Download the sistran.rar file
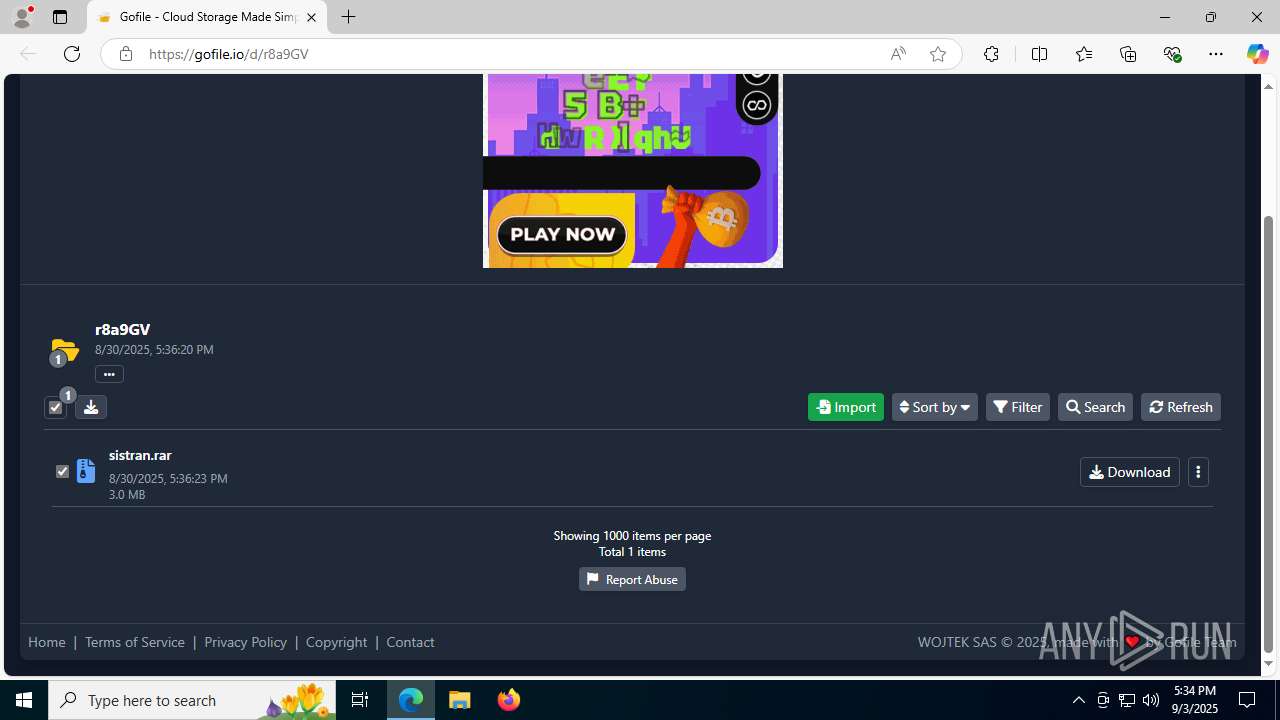The image size is (1280, 720). pos(1130,472)
